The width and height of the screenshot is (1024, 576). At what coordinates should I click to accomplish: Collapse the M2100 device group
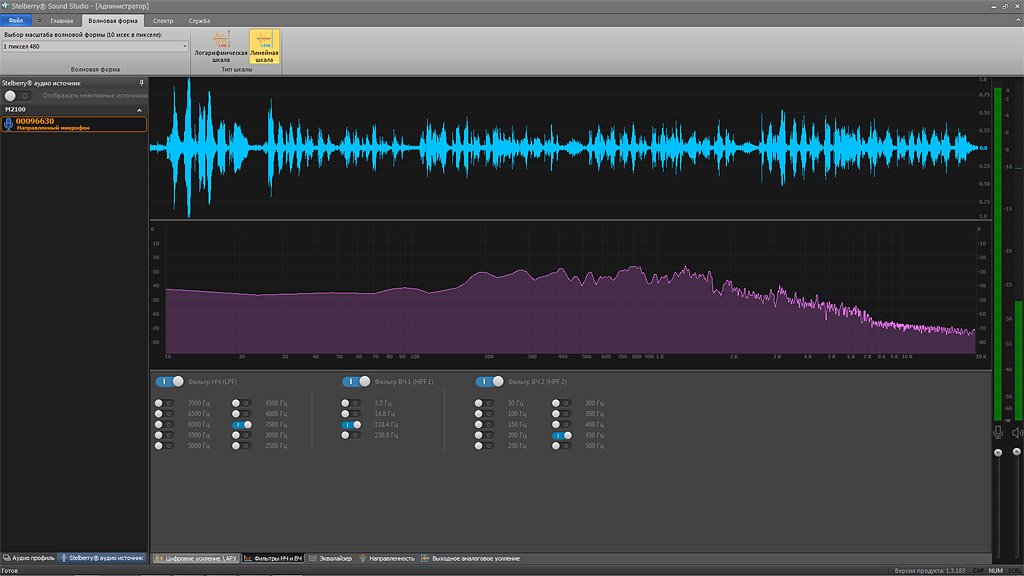click(x=140, y=109)
